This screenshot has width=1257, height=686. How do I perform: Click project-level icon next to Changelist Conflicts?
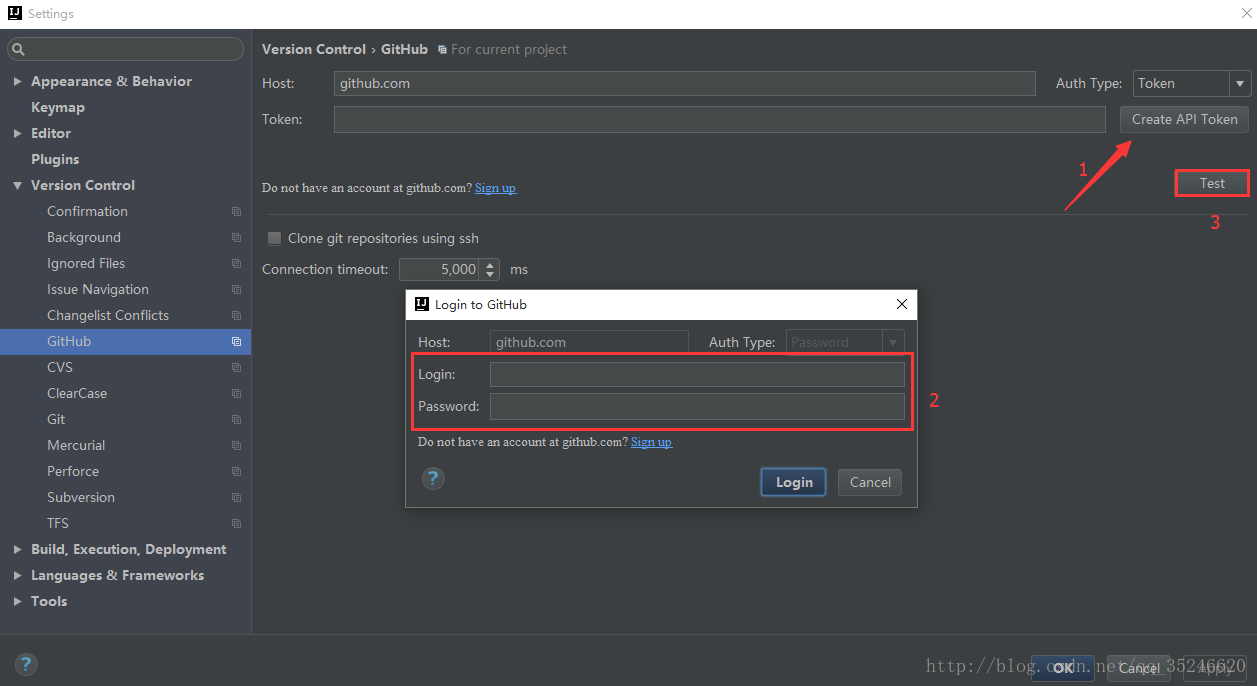[x=236, y=316]
